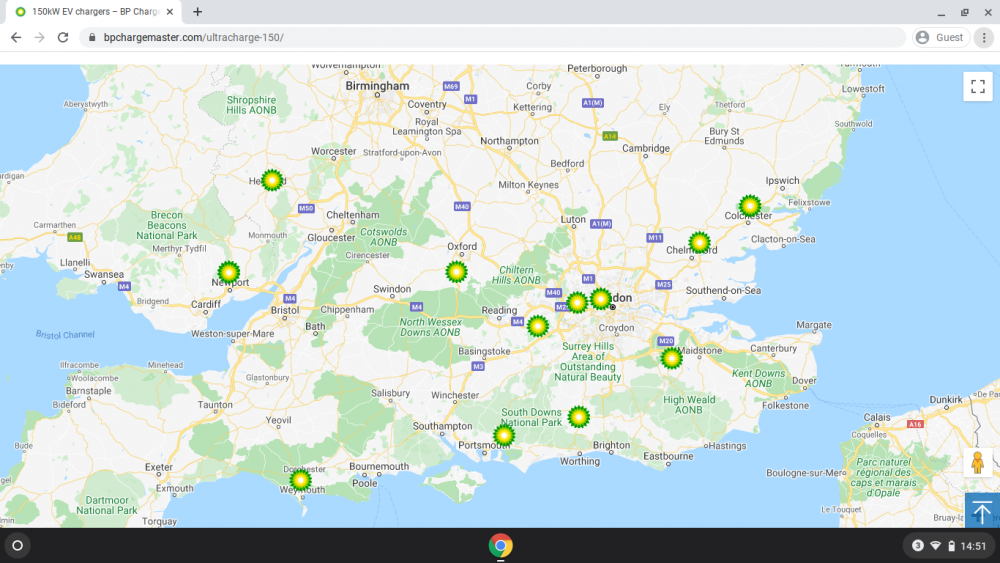Open the Chrome three-dot menu
1000x563 pixels.
(984, 38)
